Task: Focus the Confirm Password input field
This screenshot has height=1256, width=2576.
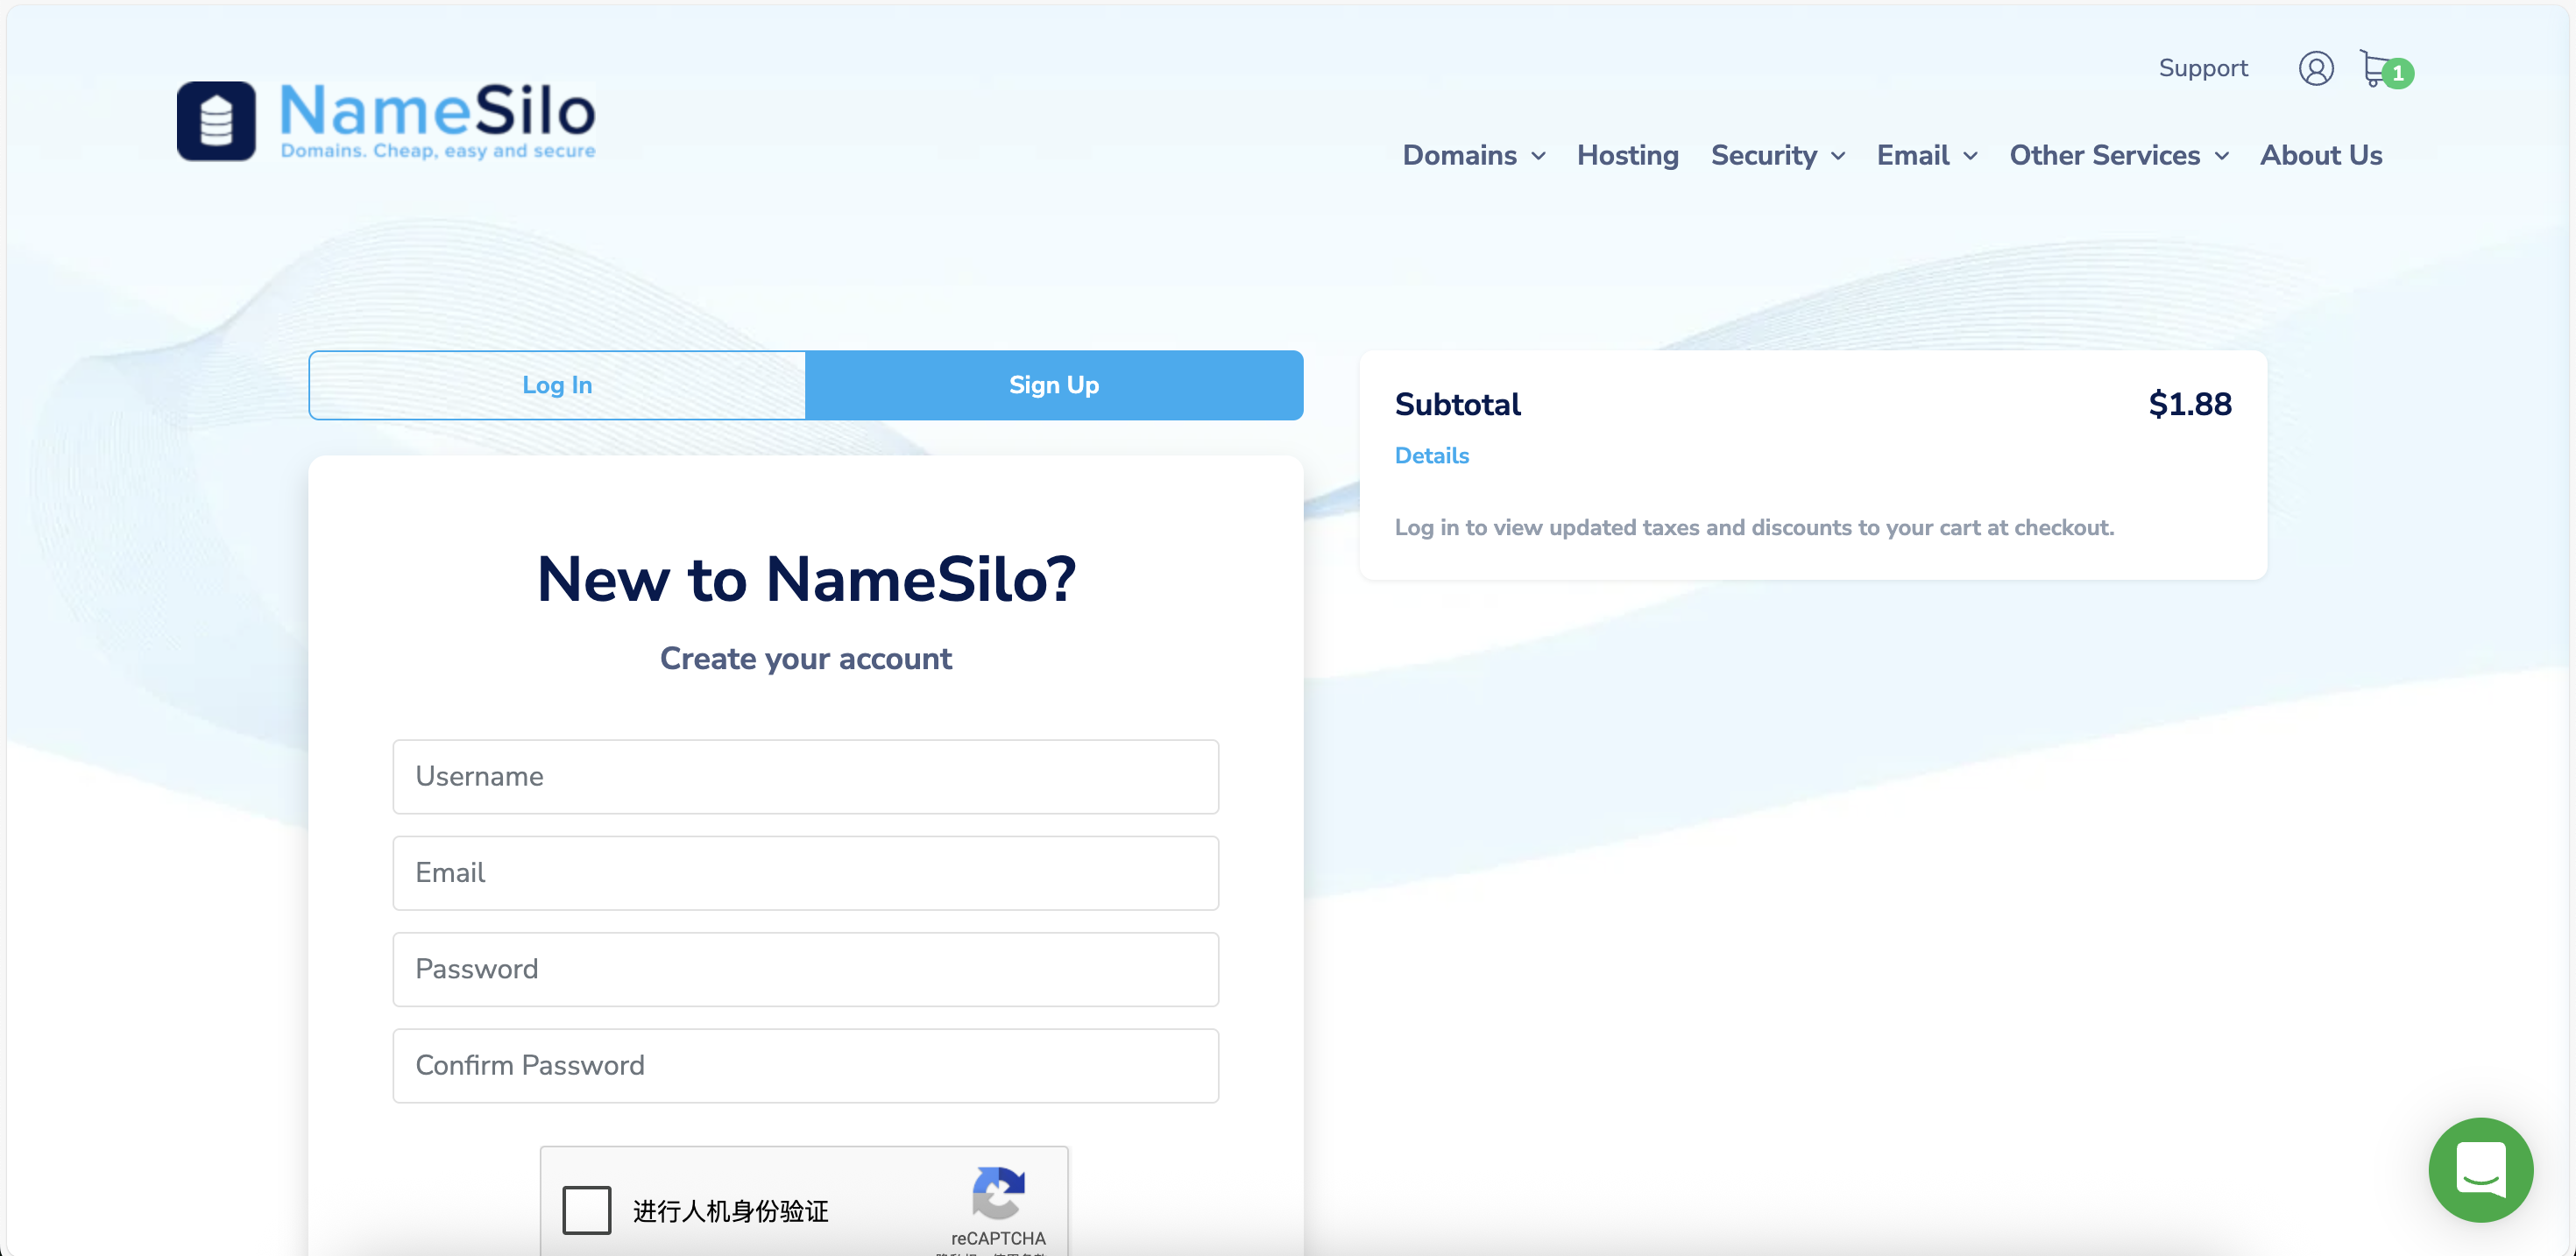Action: point(805,1066)
